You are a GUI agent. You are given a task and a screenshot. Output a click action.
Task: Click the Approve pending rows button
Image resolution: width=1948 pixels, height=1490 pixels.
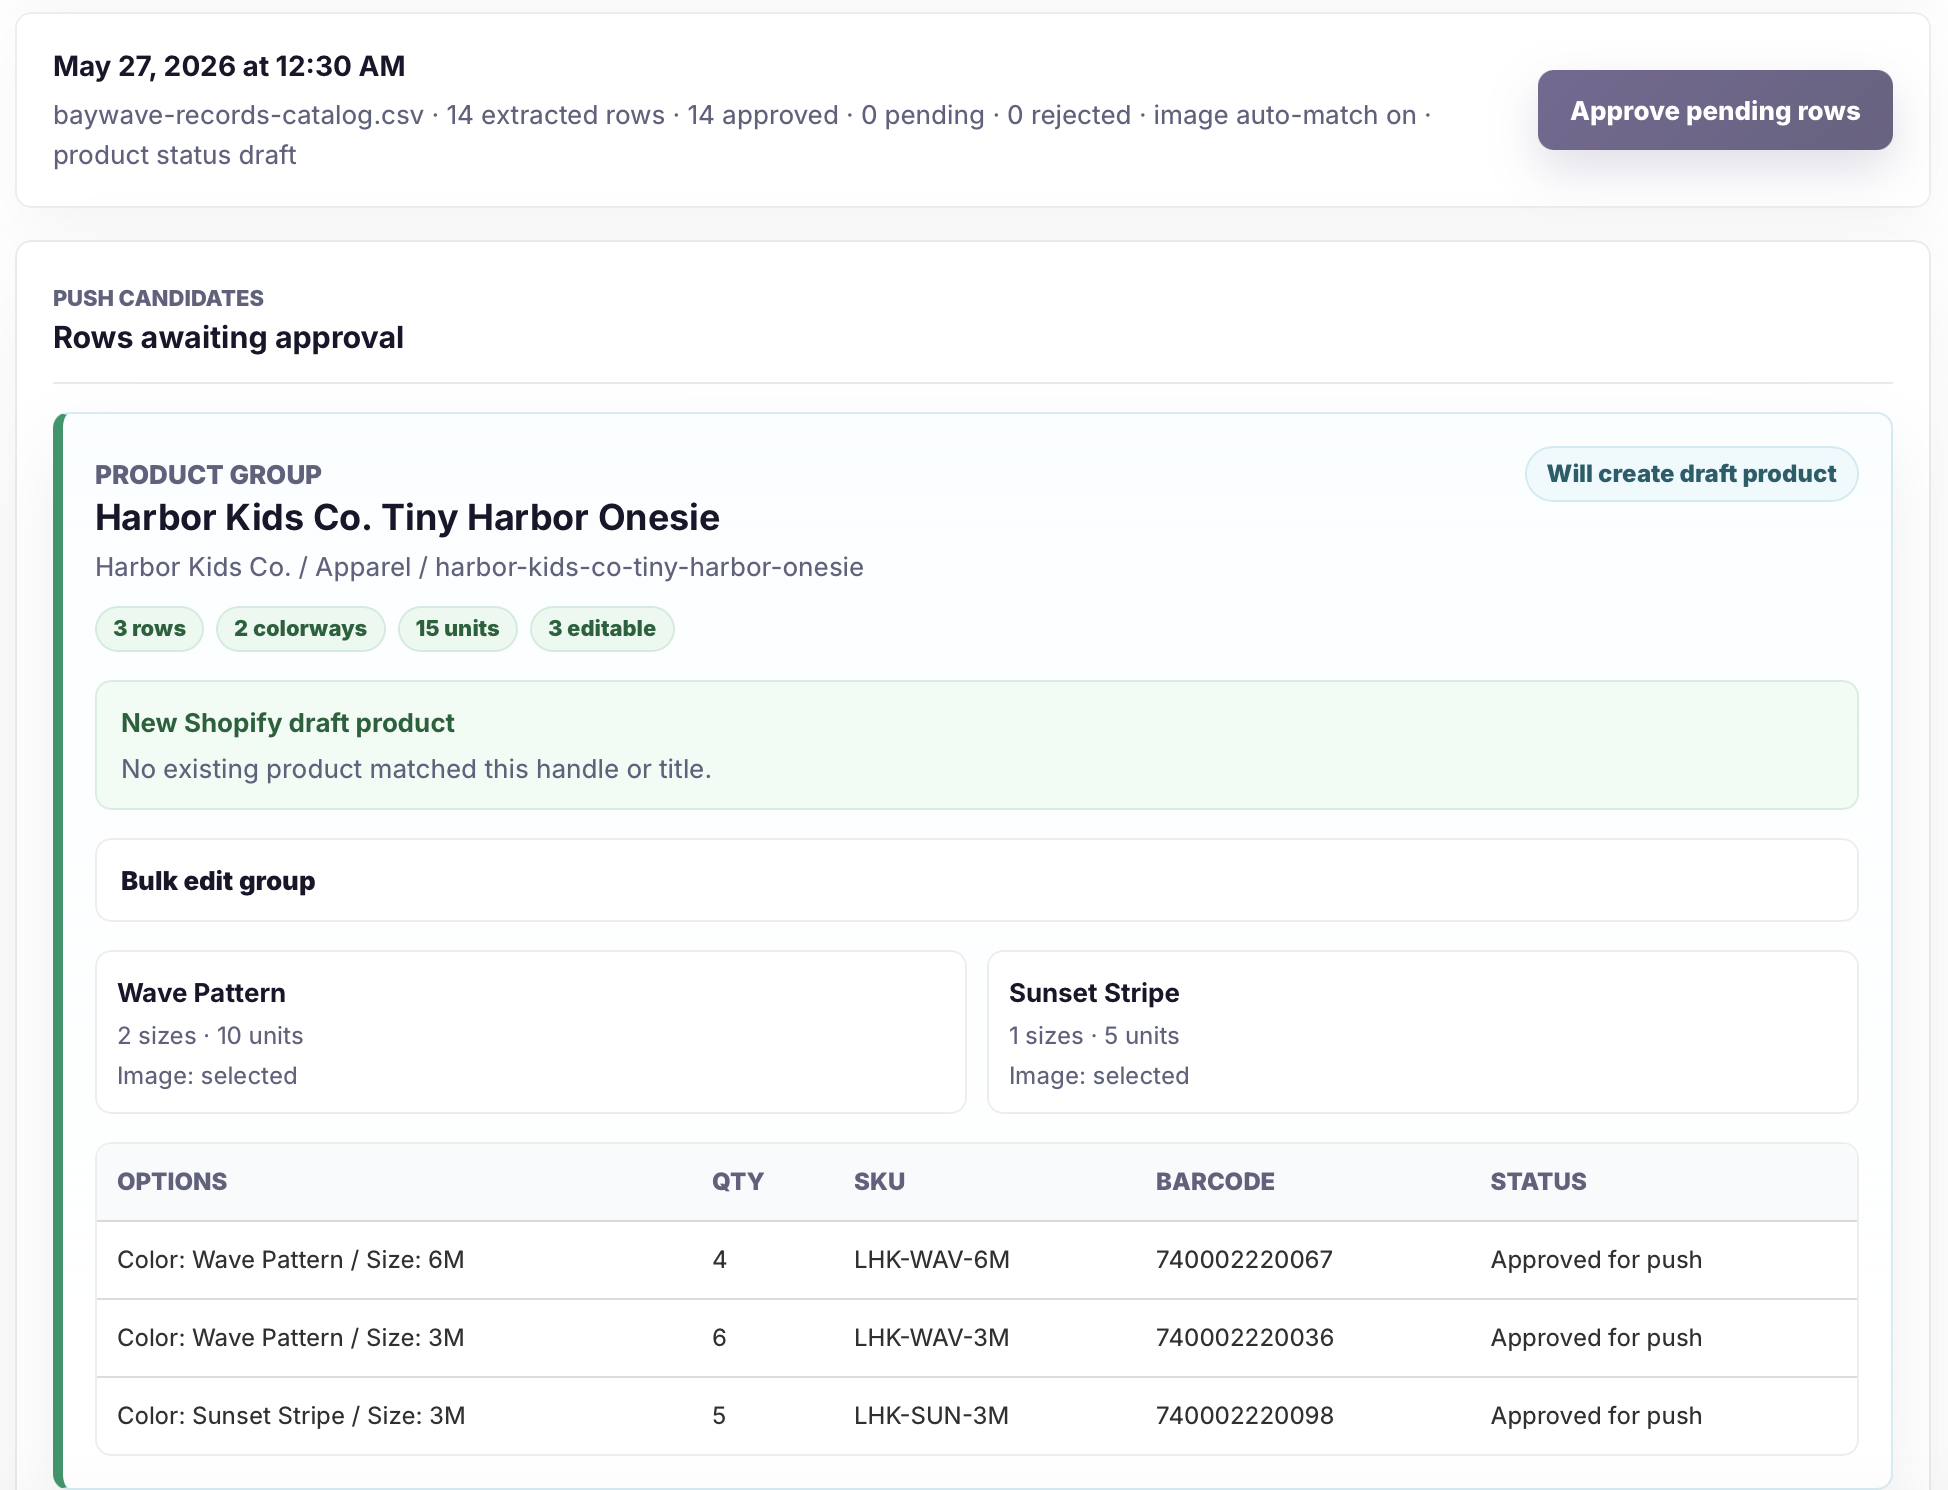(1714, 110)
